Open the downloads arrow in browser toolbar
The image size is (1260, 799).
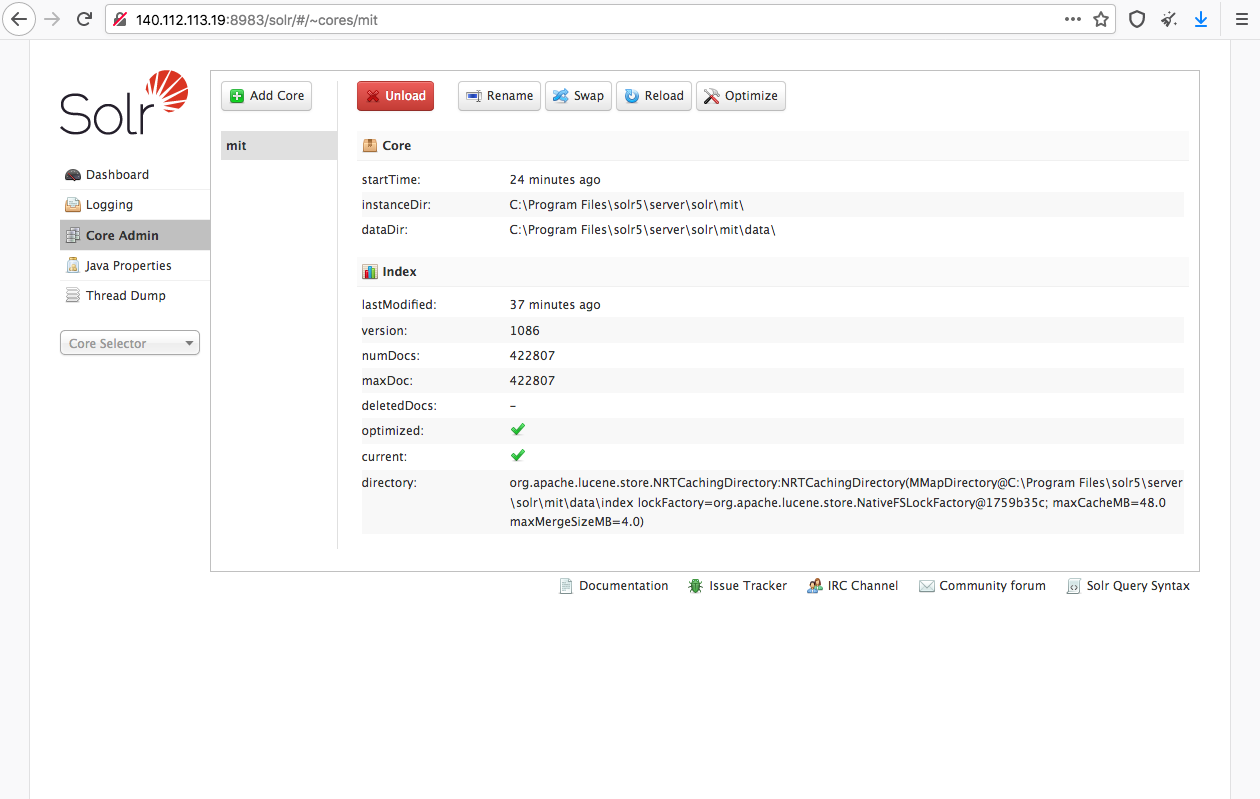(x=1201, y=19)
